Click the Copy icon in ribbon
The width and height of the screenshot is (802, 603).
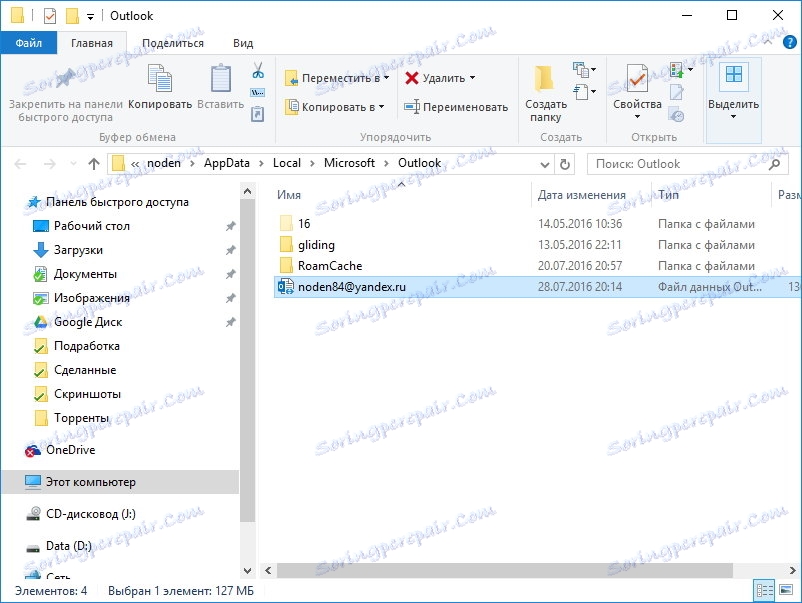coord(160,78)
